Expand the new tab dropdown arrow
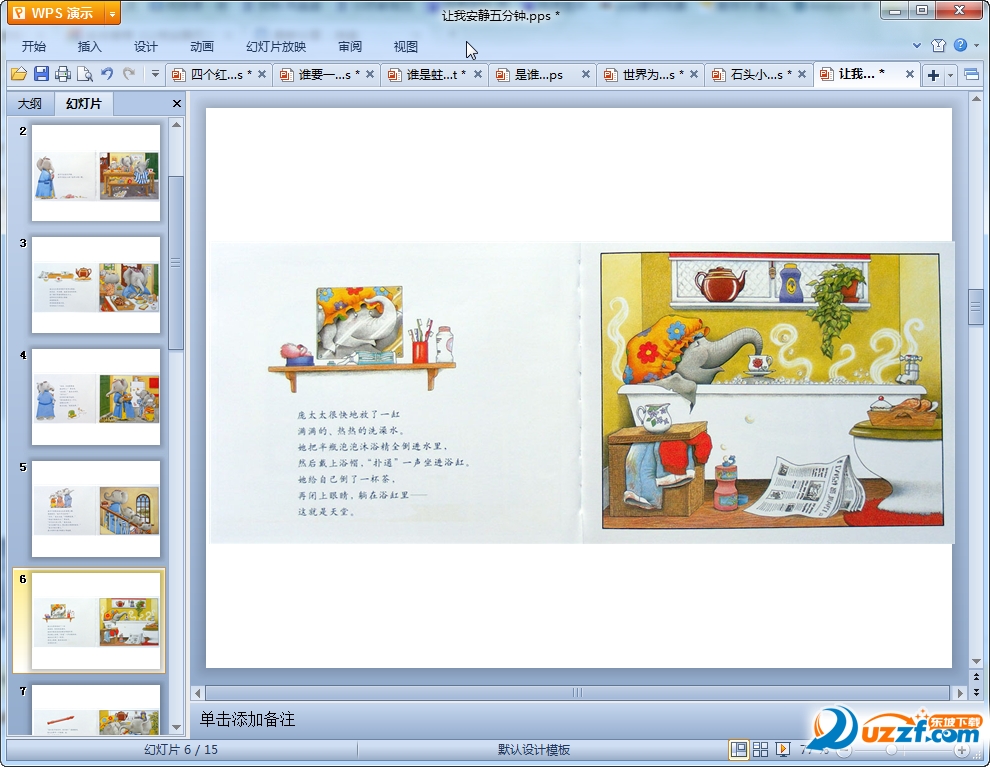This screenshot has width=990, height=767. [951, 76]
